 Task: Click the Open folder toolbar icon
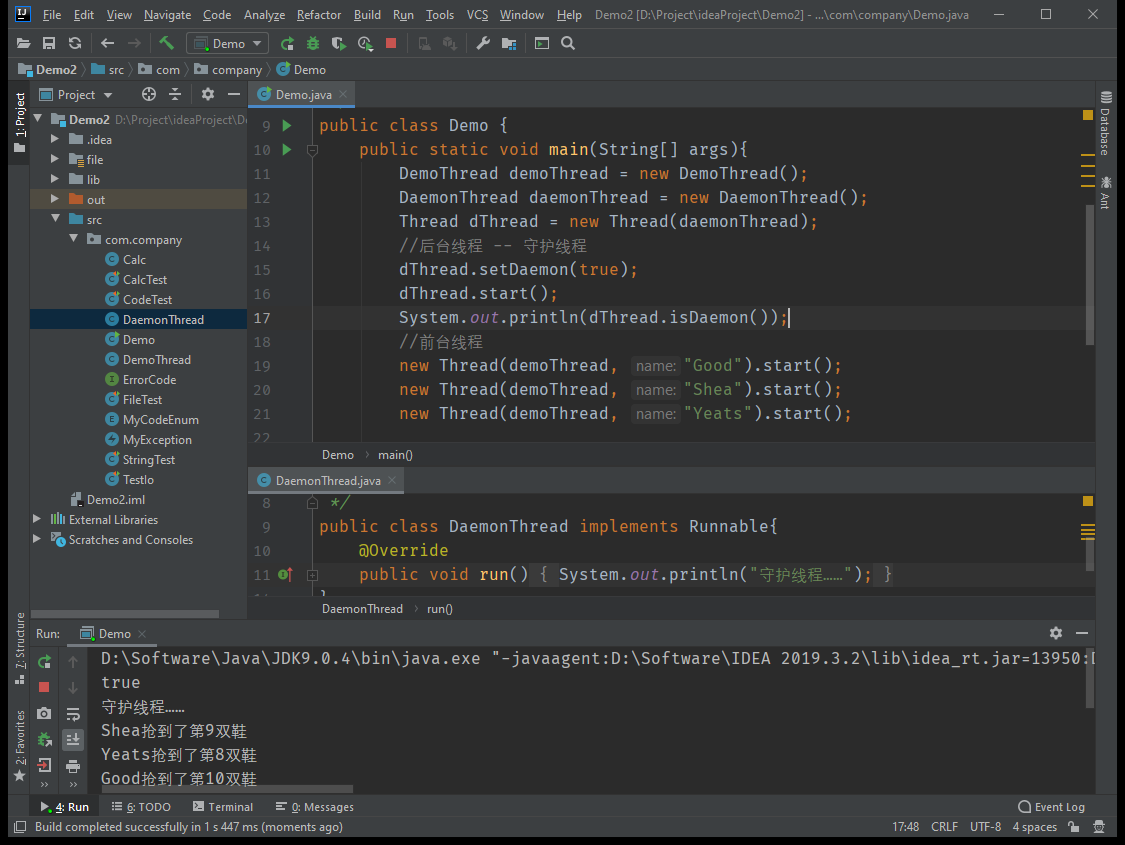(23, 44)
